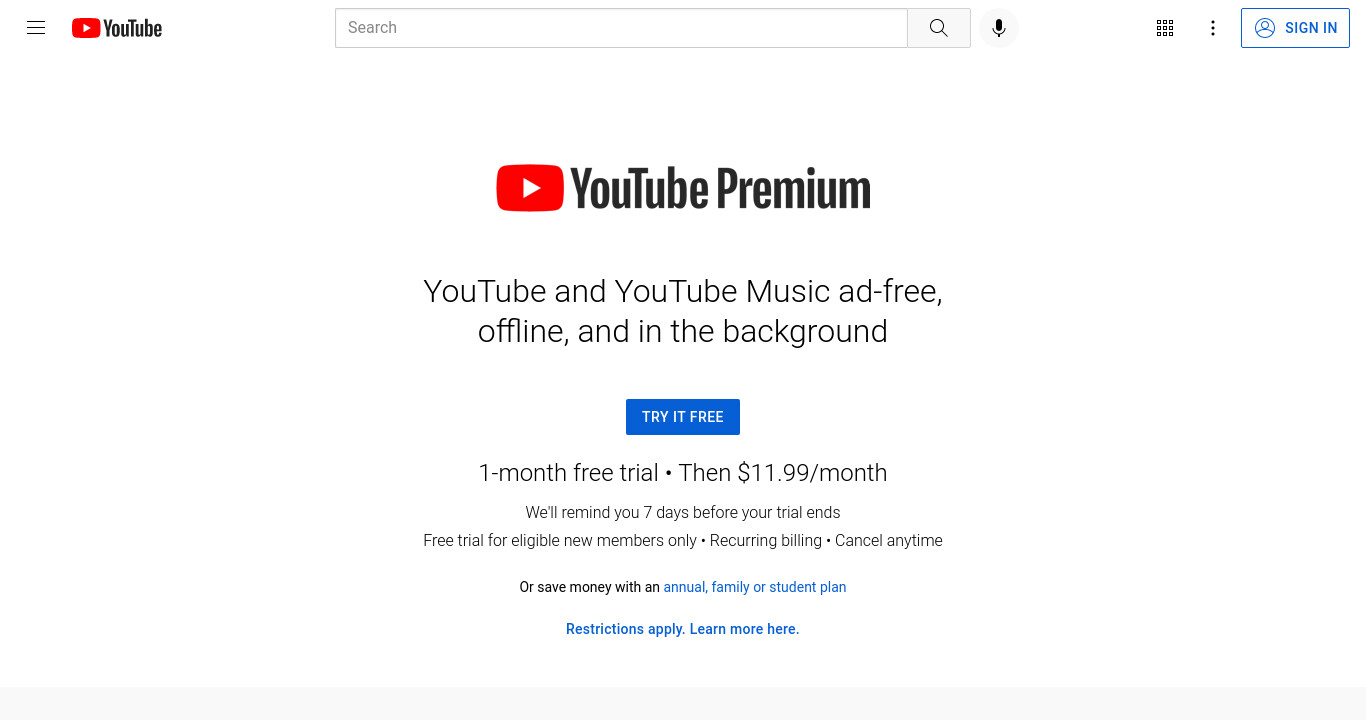The width and height of the screenshot is (1366, 720).
Task: Click the user avatar in Sign In
Action: pyautogui.click(x=1264, y=28)
